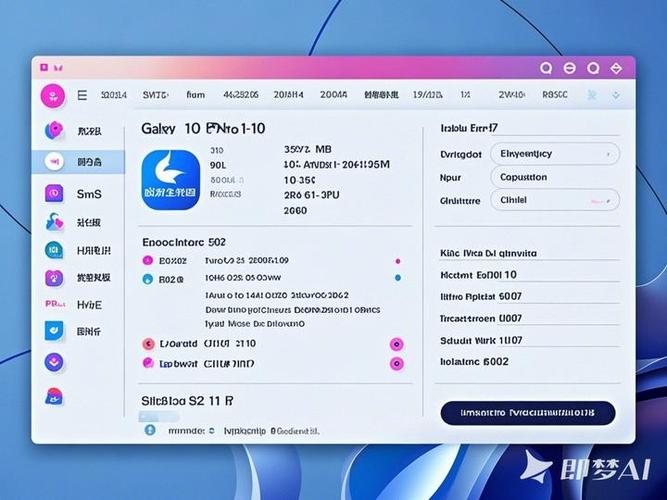Click the 'Sdudit Wirk 1107' list row
The height and width of the screenshot is (500, 667).
(x=529, y=340)
